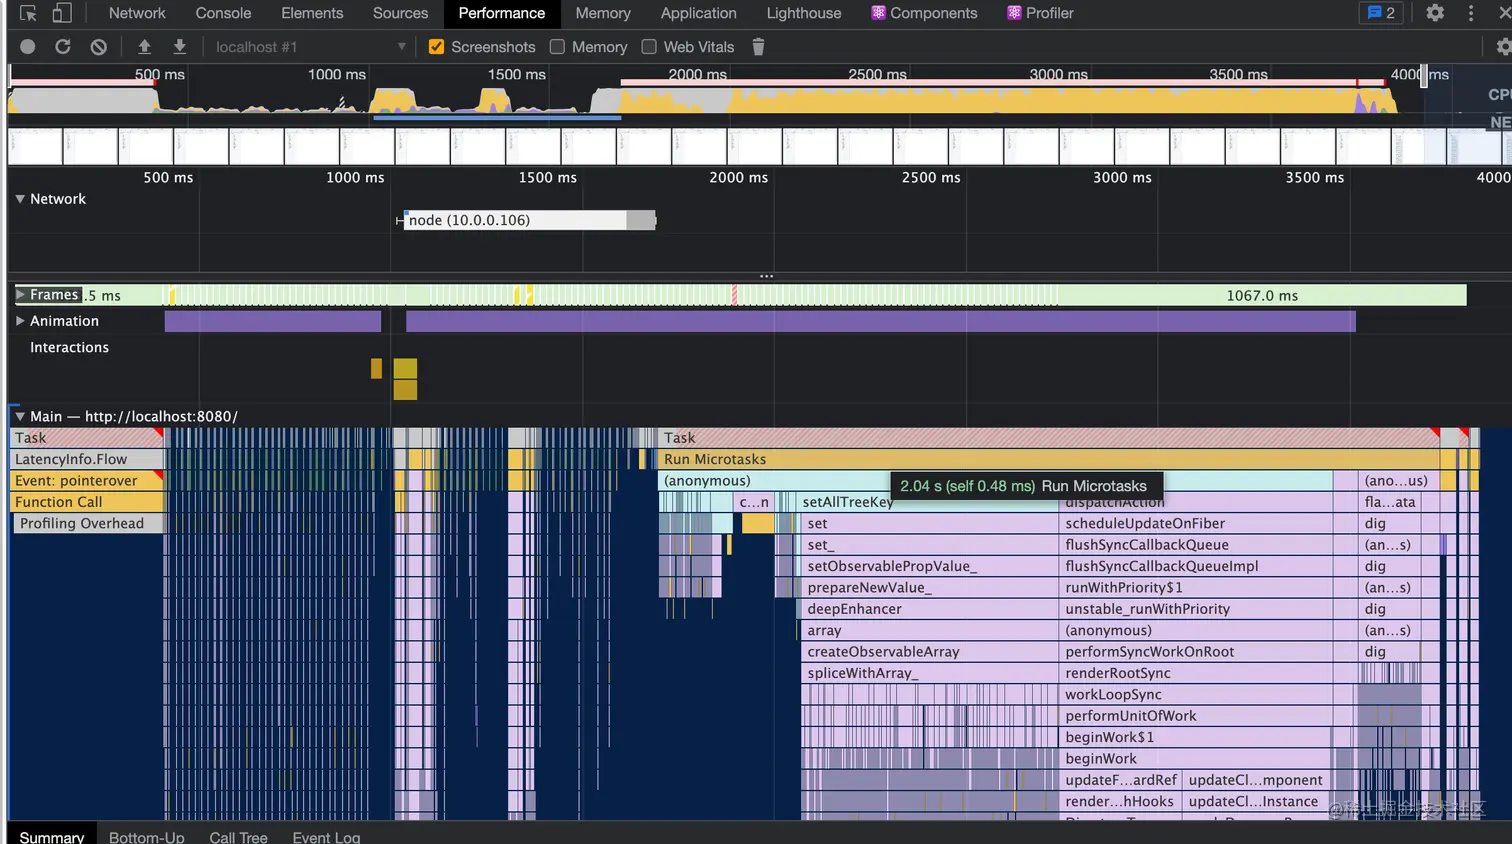Open capture settings gear in Performance toolbar
Screen dimensions: 1512x844
click(1503, 47)
